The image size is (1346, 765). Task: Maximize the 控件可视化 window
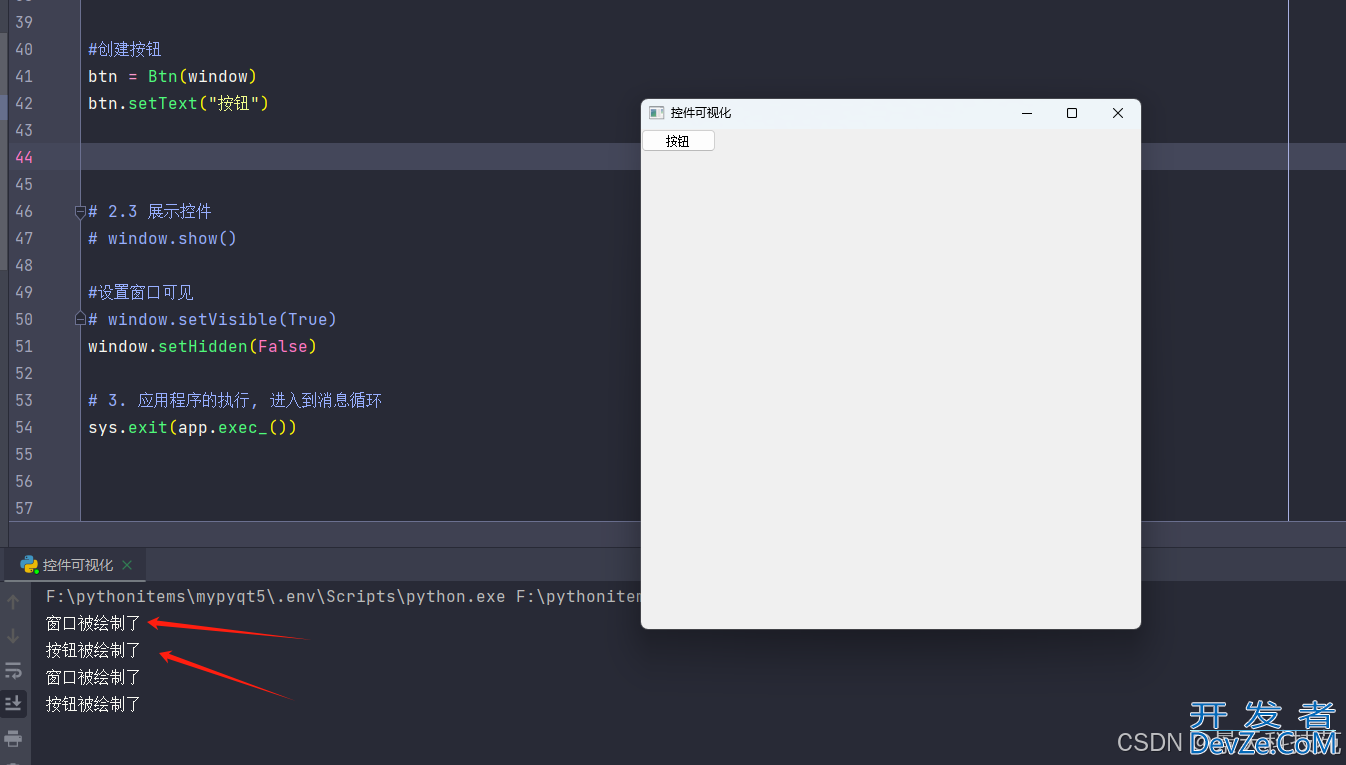[x=1072, y=113]
